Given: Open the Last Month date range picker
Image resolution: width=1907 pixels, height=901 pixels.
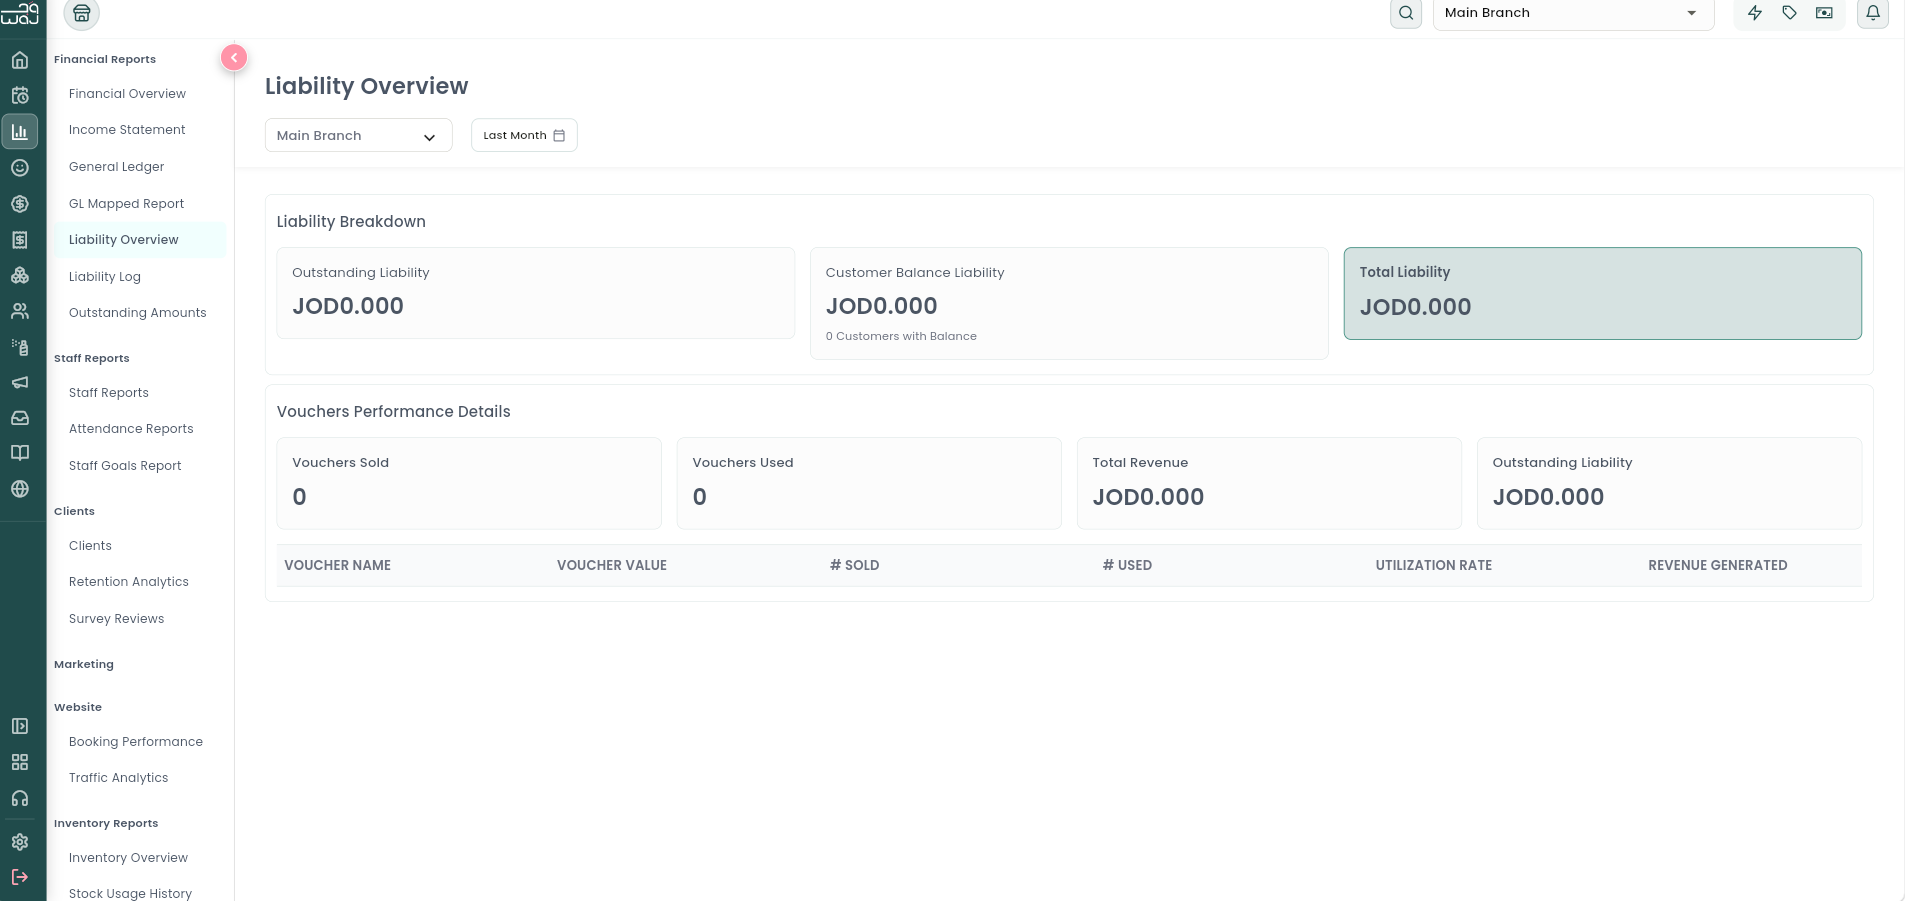Looking at the screenshot, I should click(524, 135).
